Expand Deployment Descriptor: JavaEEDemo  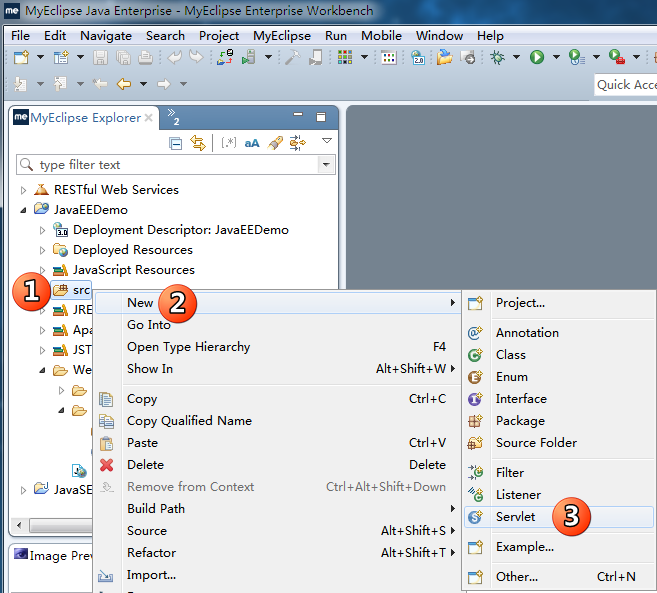42,230
